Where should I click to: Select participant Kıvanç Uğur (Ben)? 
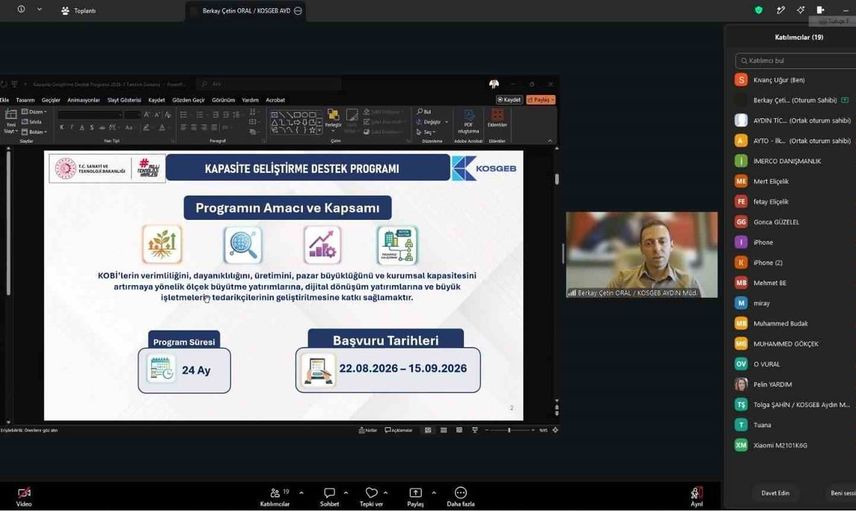pos(795,80)
